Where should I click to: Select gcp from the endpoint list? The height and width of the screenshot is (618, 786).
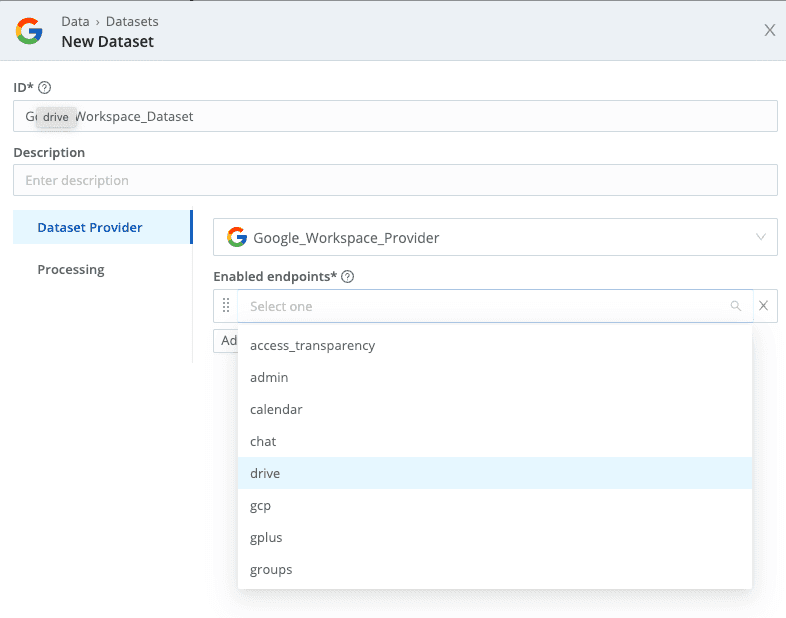260,505
